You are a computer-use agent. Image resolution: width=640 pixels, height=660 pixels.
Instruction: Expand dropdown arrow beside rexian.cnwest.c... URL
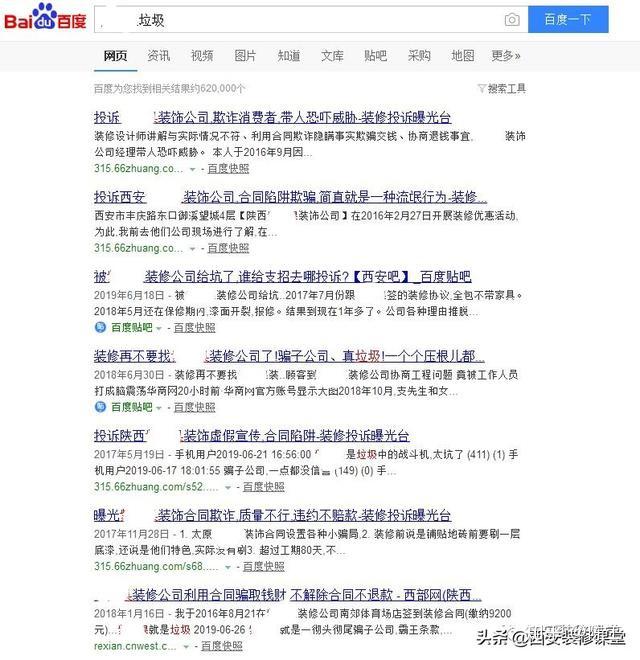[186, 647]
